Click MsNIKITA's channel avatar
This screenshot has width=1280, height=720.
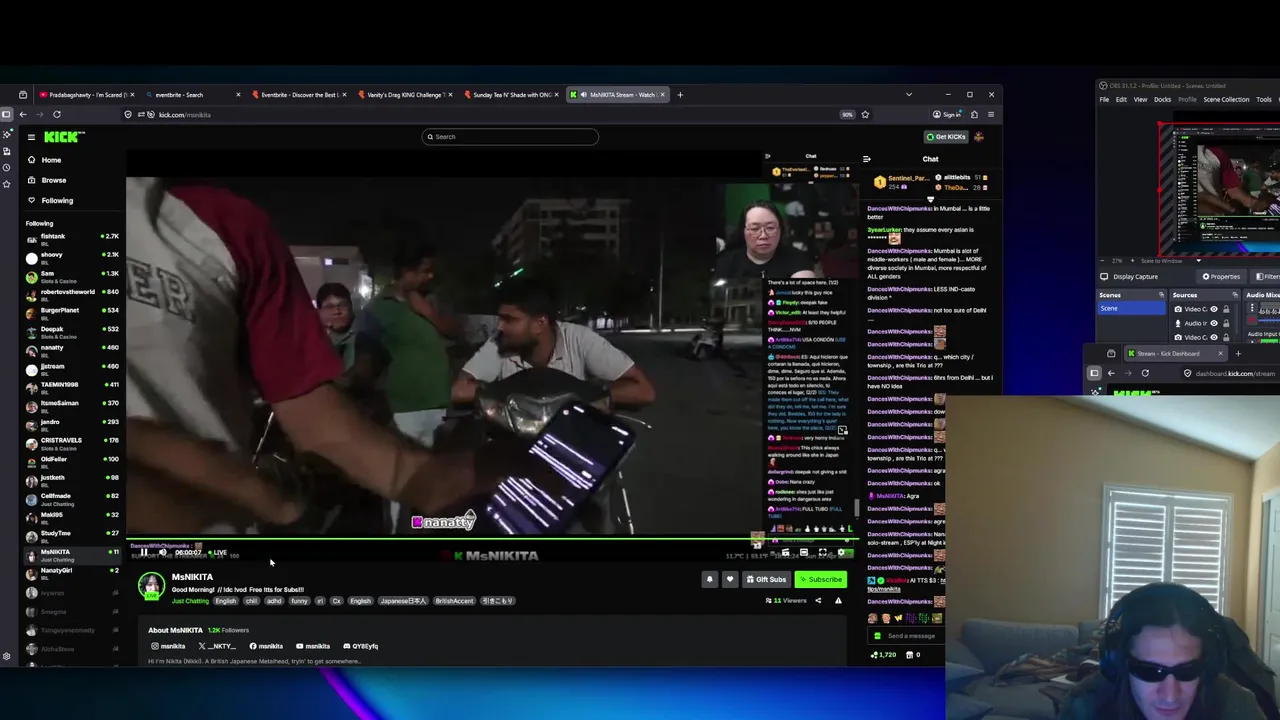click(x=151, y=586)
